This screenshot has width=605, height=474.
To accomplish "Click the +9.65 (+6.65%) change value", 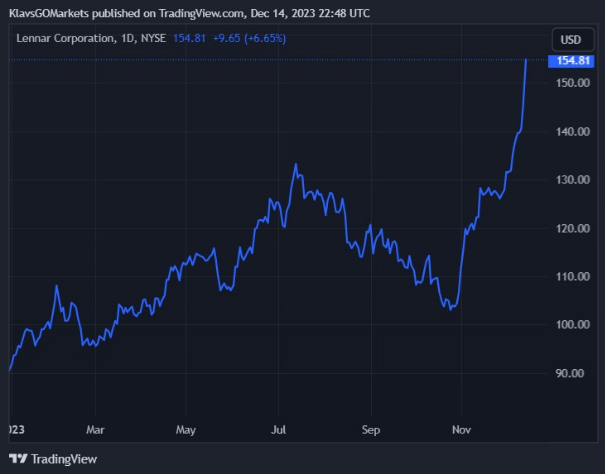I will point(249,38).
